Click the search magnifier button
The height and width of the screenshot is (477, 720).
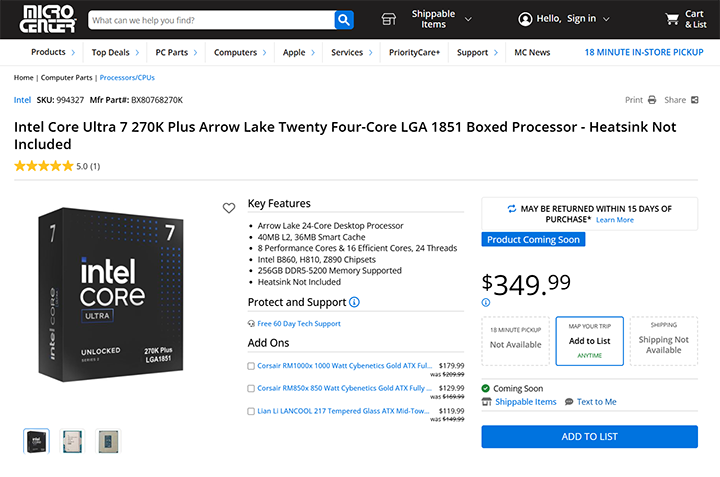344,19
